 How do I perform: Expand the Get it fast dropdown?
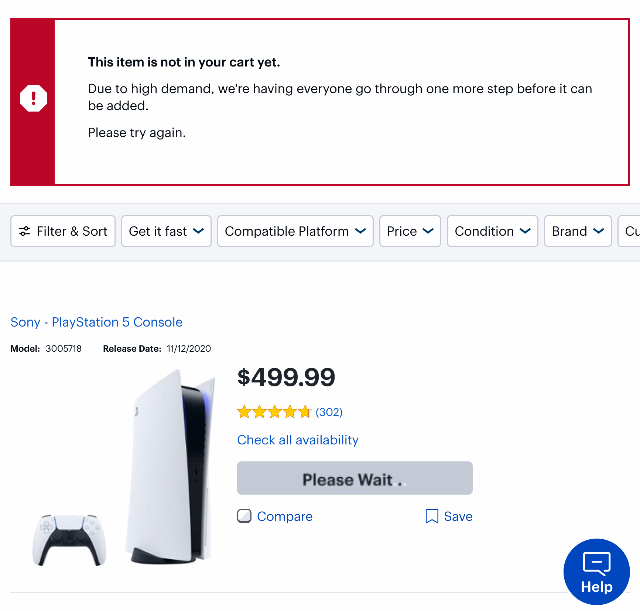pyautogui.click(x=167, y=231)
